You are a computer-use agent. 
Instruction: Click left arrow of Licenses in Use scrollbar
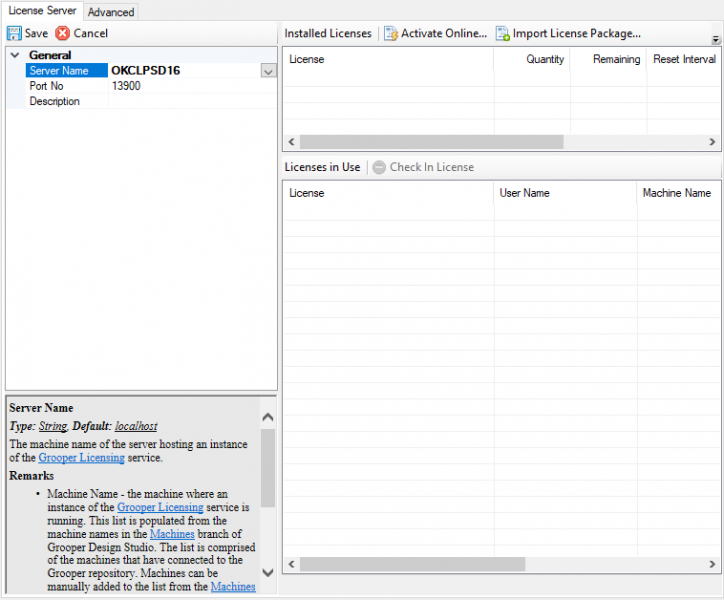tap(291, 564)
